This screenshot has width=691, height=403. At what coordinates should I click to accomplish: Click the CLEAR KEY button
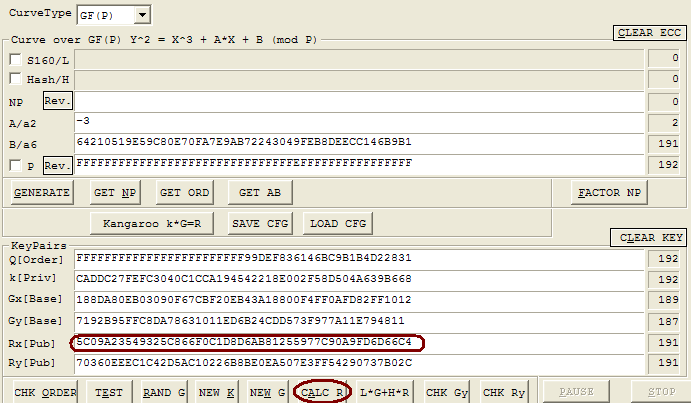pyautogui.click(x=648, y=238)
